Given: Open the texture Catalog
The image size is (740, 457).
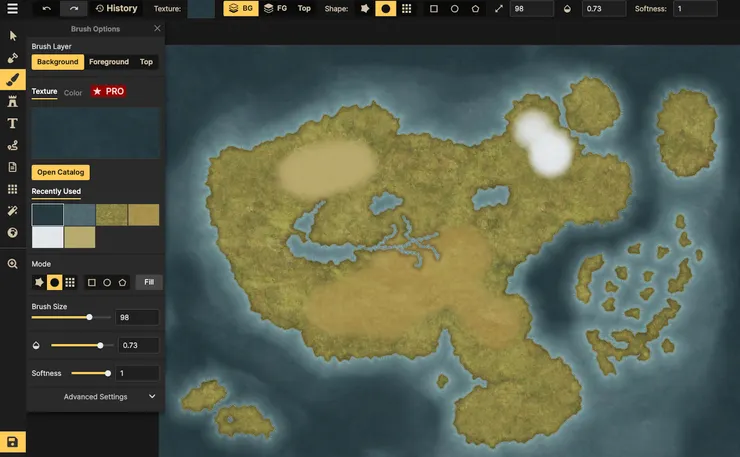Looking at the screenshot, I should point(60,172).
